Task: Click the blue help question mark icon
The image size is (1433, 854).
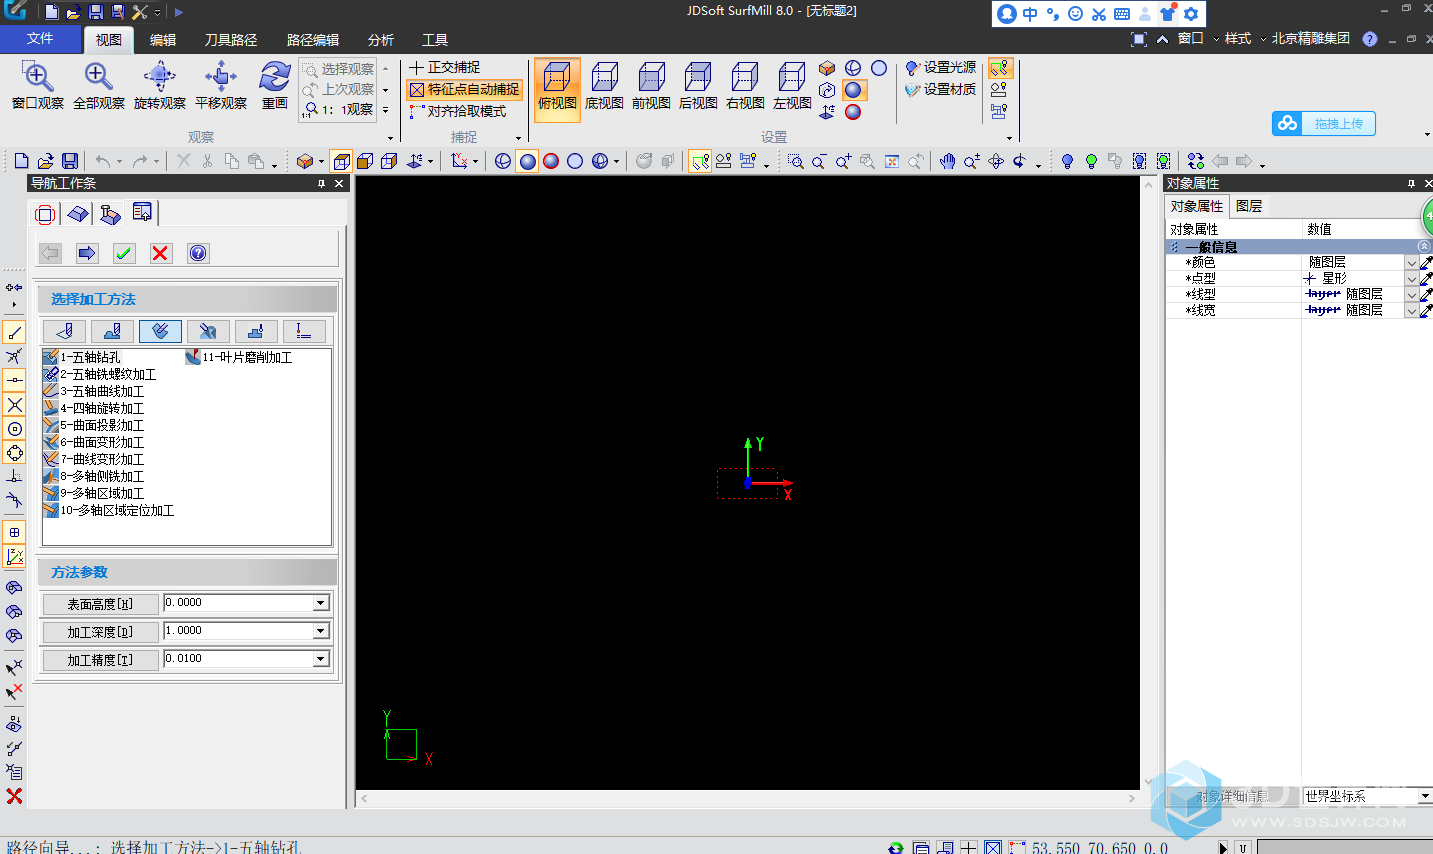Action: click(198, 253)
